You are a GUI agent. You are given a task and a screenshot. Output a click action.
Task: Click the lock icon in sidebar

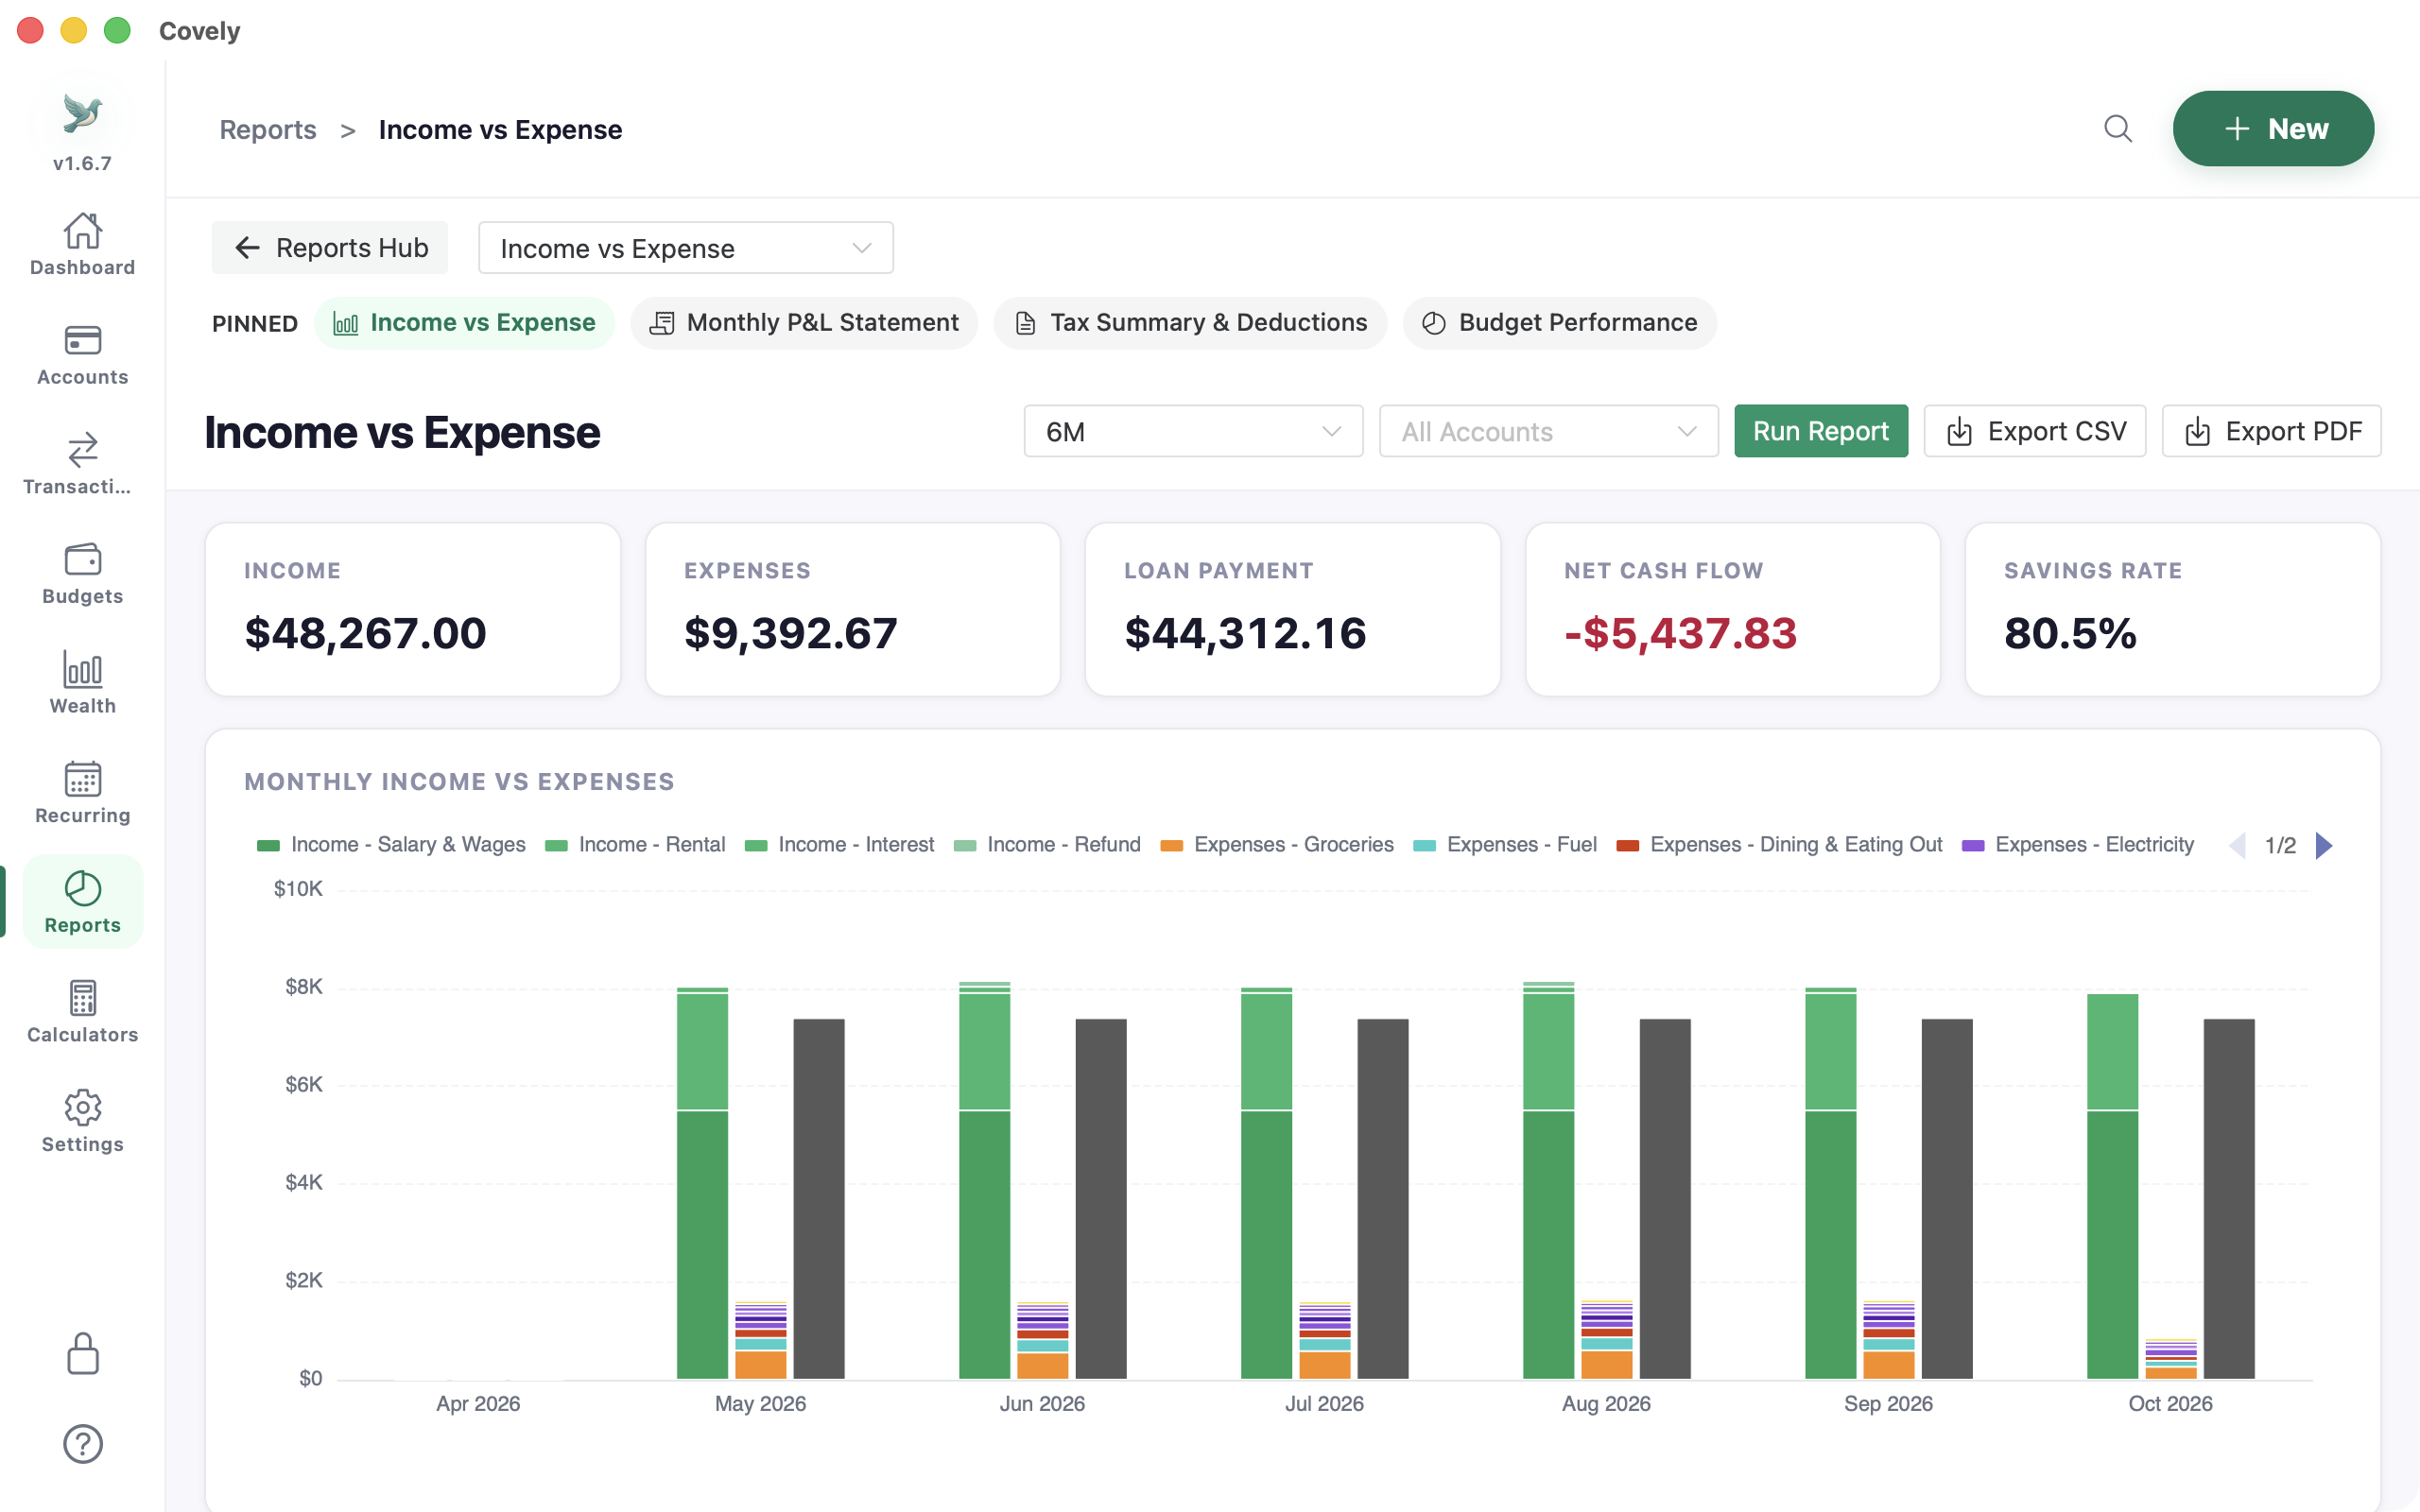click(x=82, y=1354)
